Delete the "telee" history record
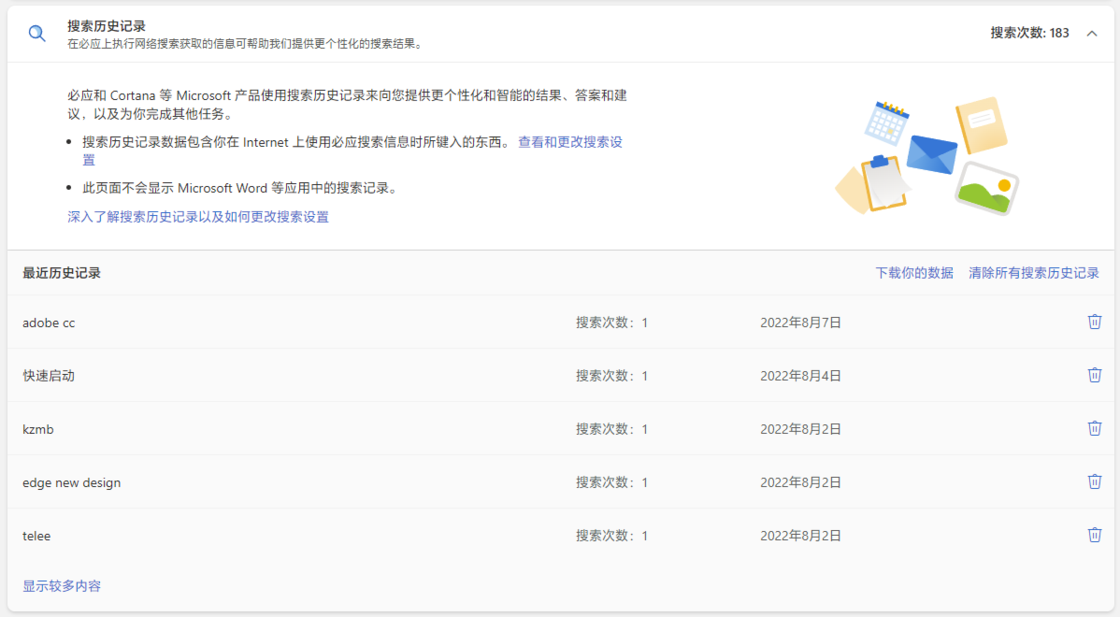 (1094, 535)
